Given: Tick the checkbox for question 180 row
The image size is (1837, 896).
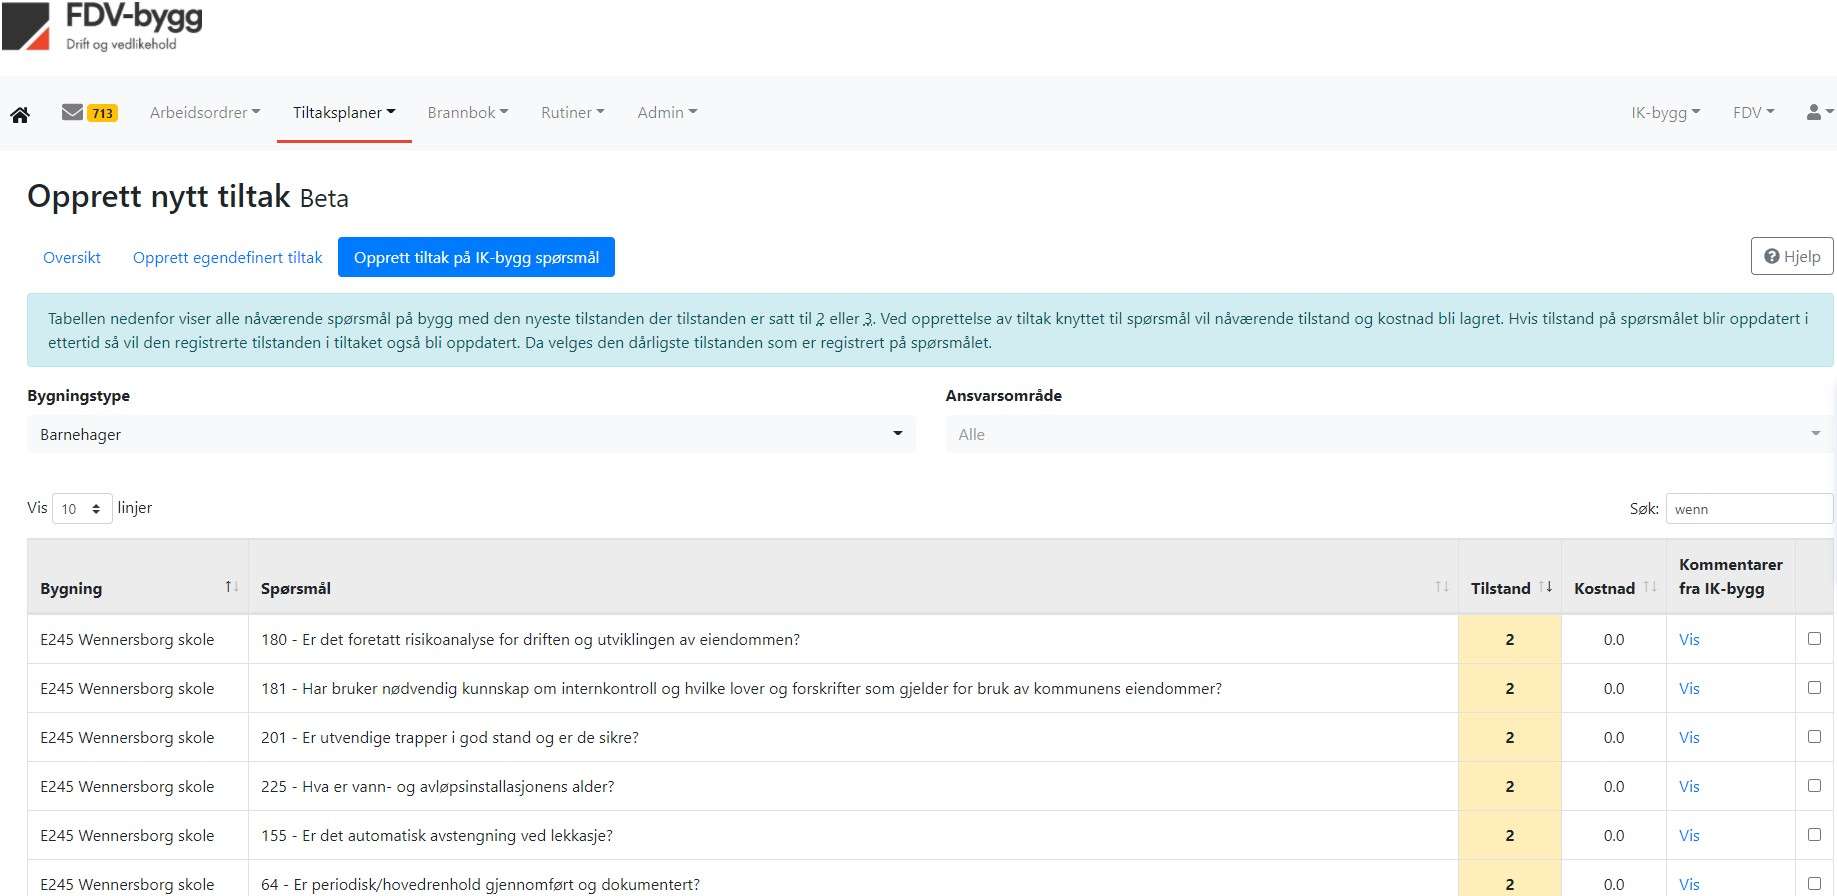Looking at the screenshot, I should coord(1814,638).
